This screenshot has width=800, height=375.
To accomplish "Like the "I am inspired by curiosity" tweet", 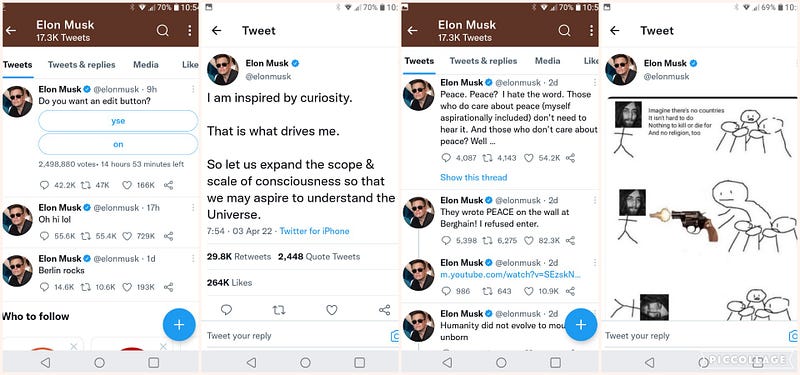I will [x=332, y=310].
